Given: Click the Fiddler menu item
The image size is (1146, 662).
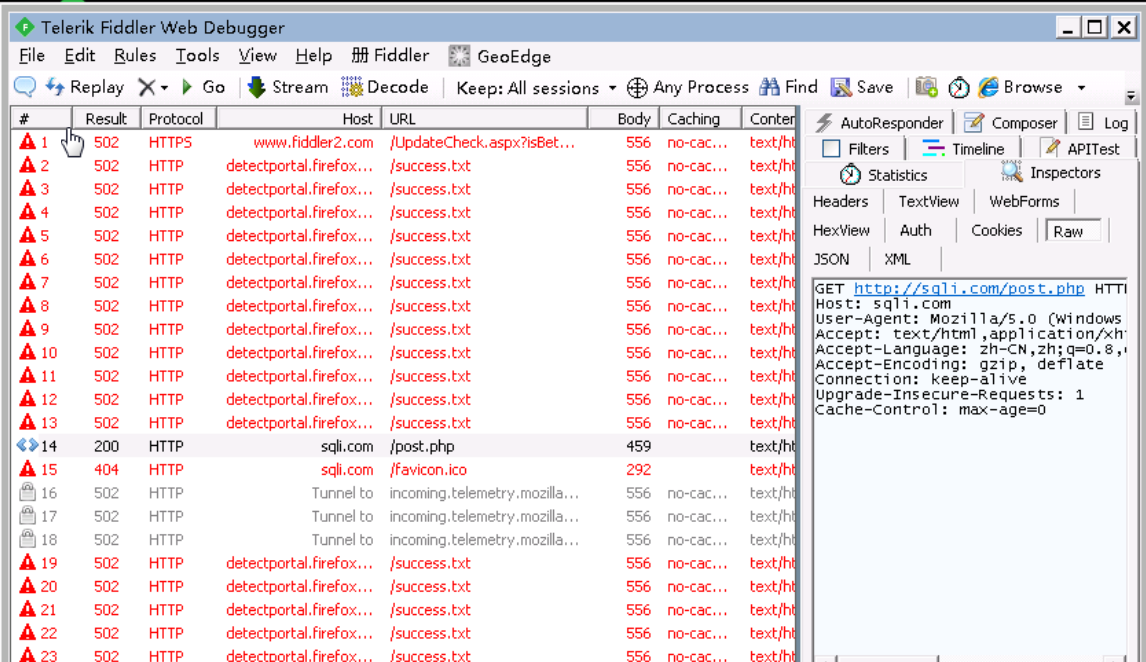Looking at the screenshot, I should point(390,56).
